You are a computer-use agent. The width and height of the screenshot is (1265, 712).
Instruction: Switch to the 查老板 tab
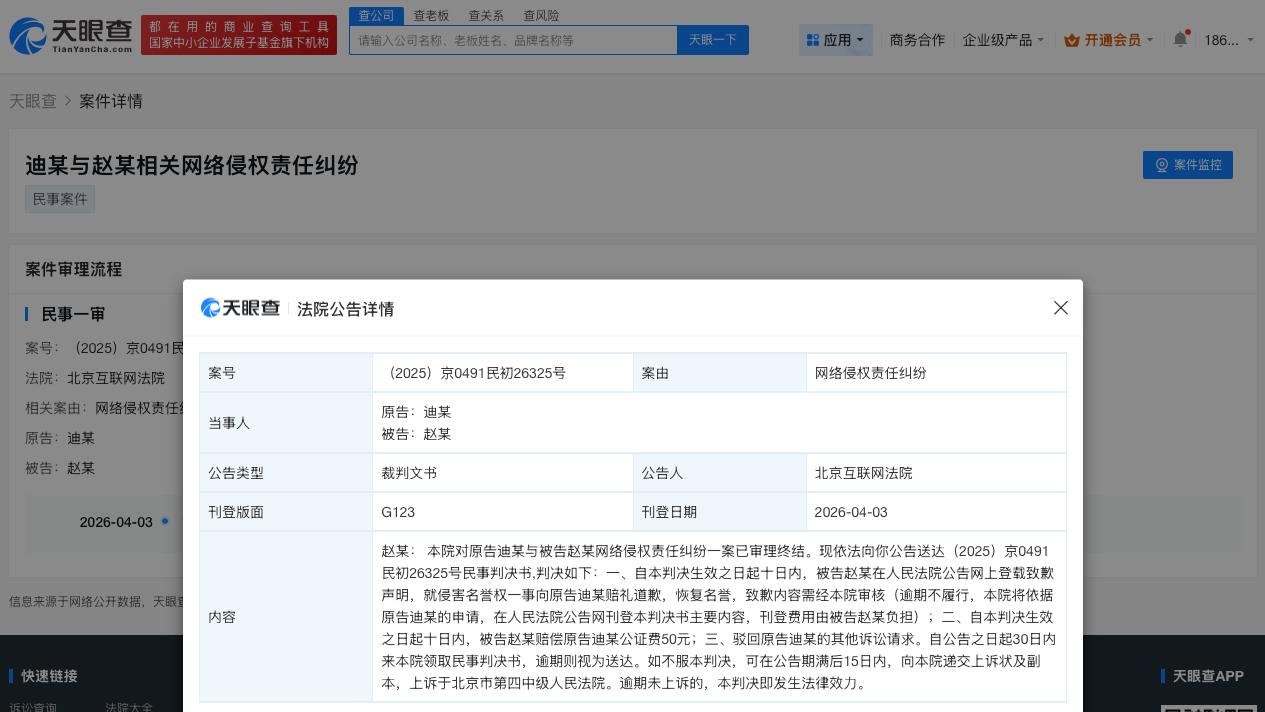coord(431,15)
